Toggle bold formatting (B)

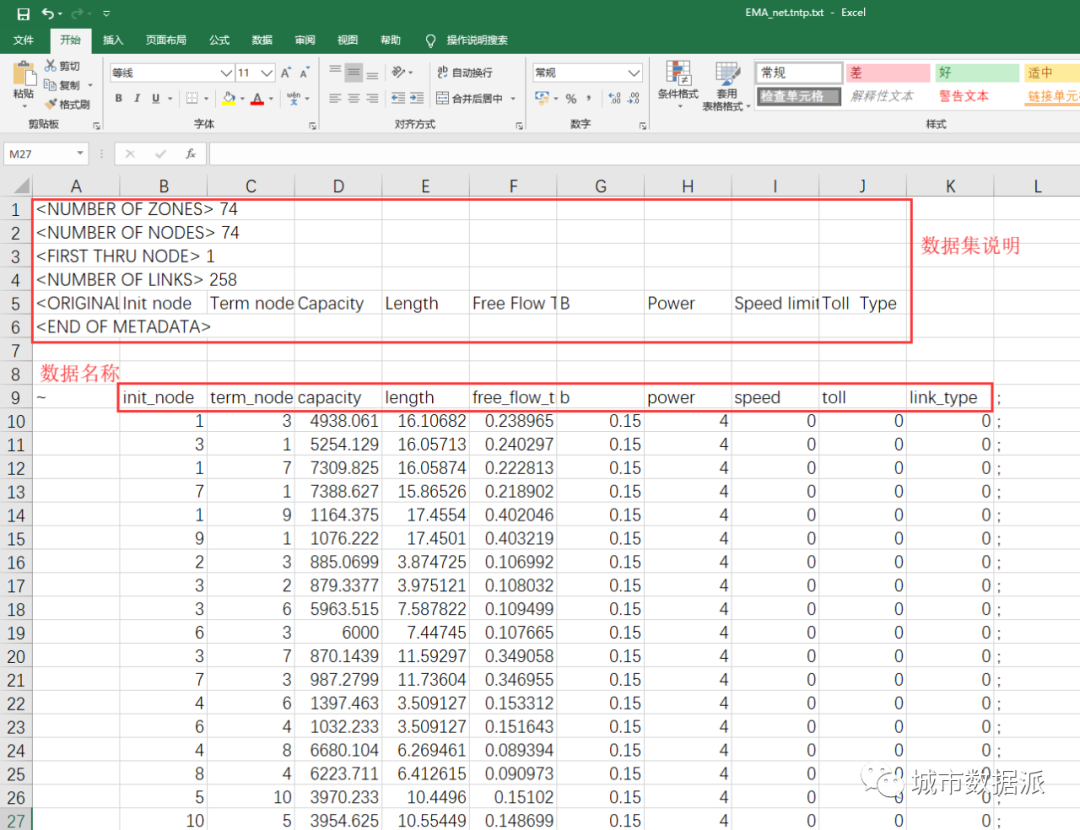[118, 98]
